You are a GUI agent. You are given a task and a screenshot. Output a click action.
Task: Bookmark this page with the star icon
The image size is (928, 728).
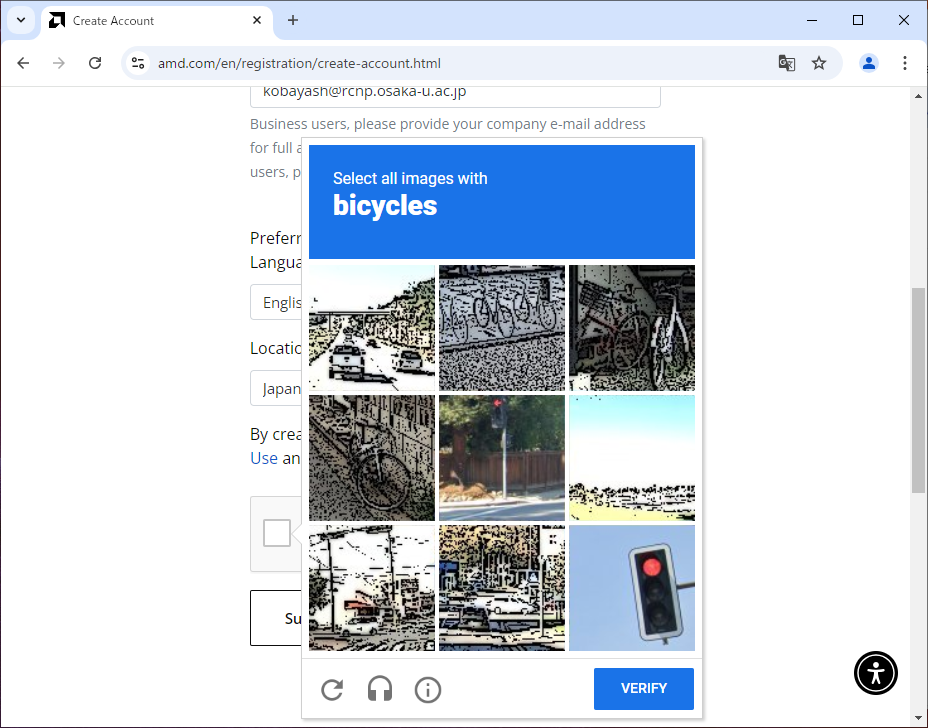click(819, 63)
